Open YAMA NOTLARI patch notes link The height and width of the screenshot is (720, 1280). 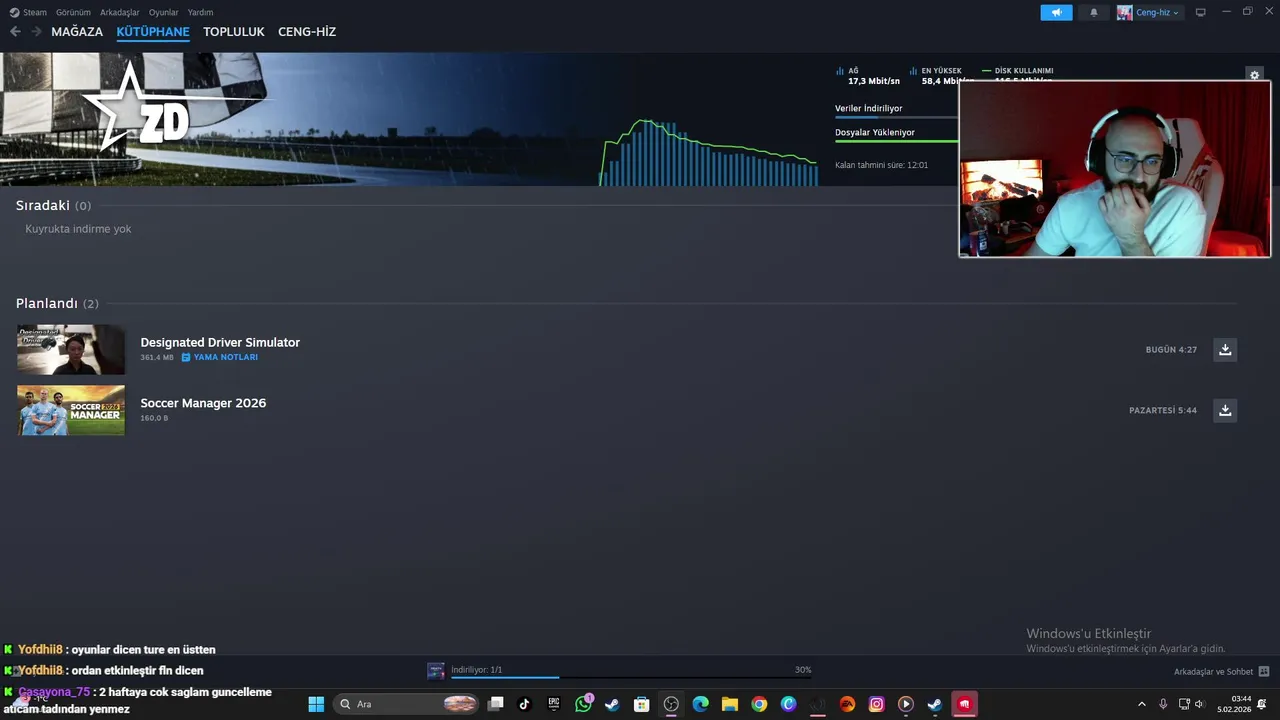coord(220,357)
